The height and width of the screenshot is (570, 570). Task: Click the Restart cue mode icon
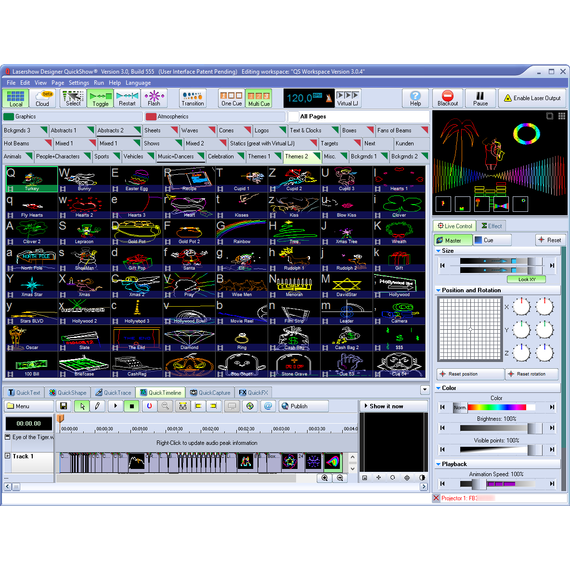127,98
